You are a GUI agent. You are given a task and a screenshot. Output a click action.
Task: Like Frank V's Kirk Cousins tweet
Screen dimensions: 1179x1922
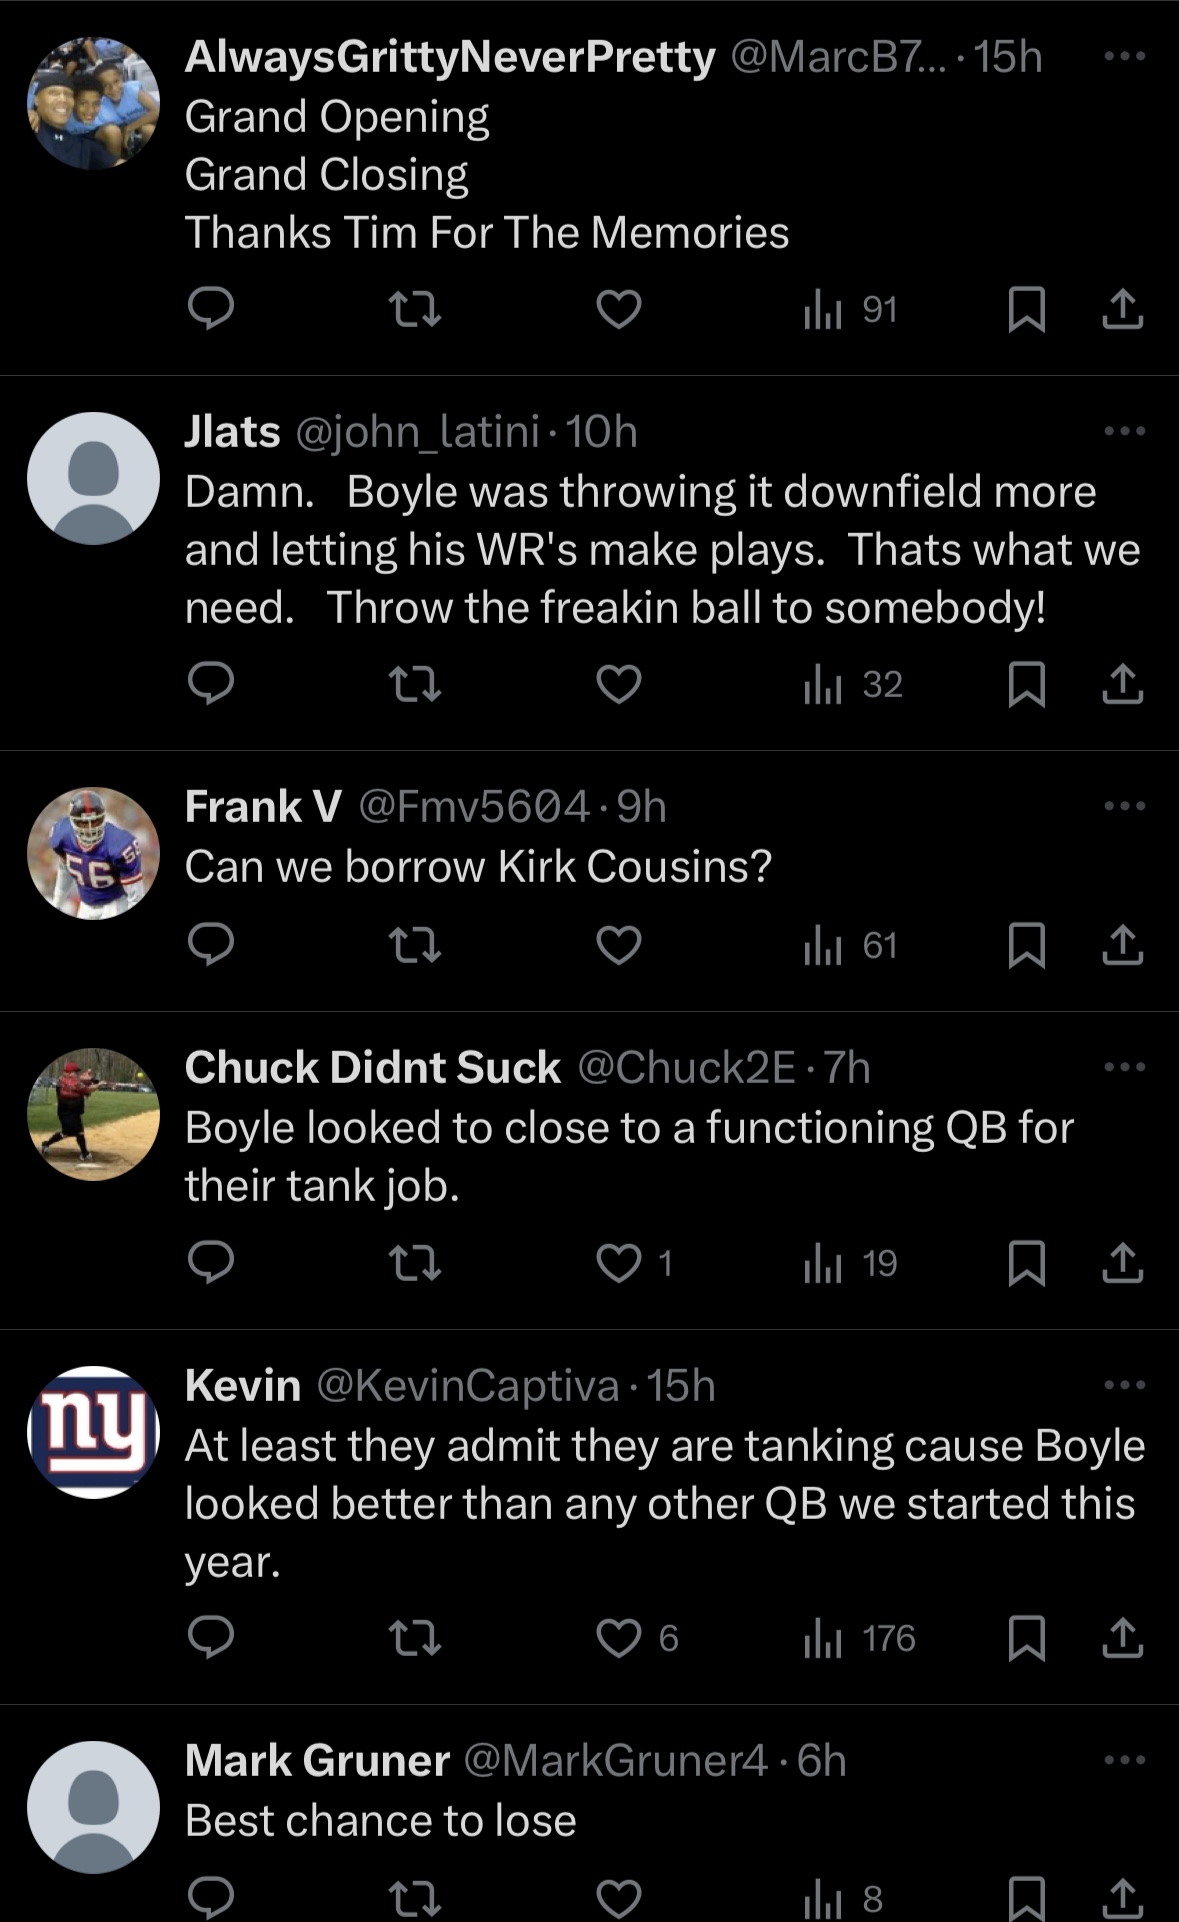(619, 945)
